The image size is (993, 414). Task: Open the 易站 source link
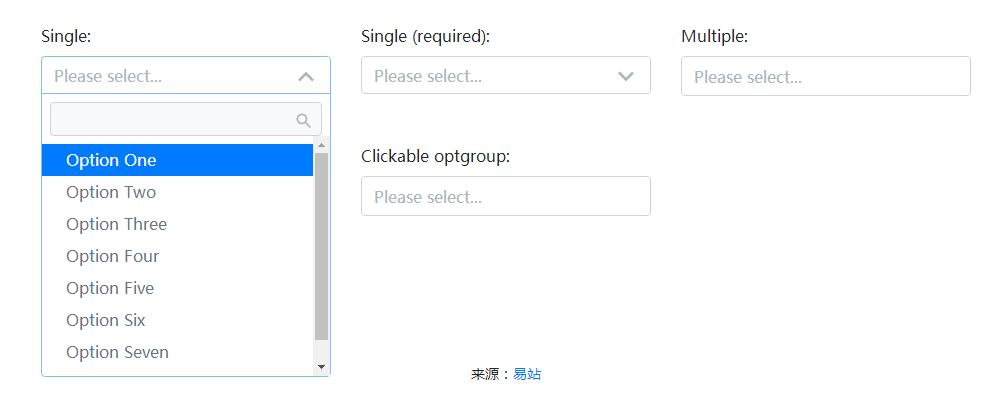click(x=527, y=374)
